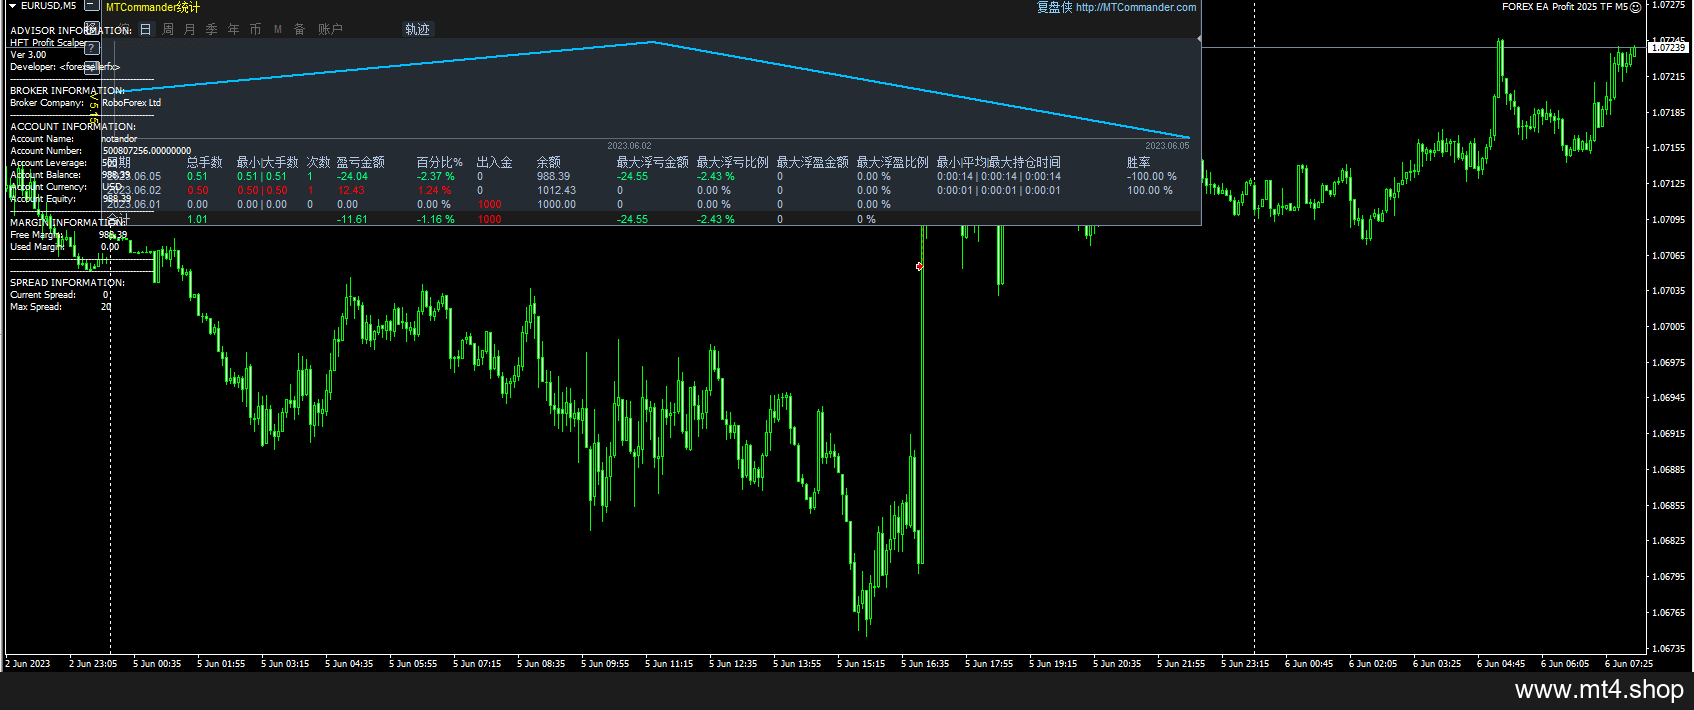This screenshot has width=1694, height=710.
Task: Select the 账户 (account) tab
Action: (x=330, y=30)
